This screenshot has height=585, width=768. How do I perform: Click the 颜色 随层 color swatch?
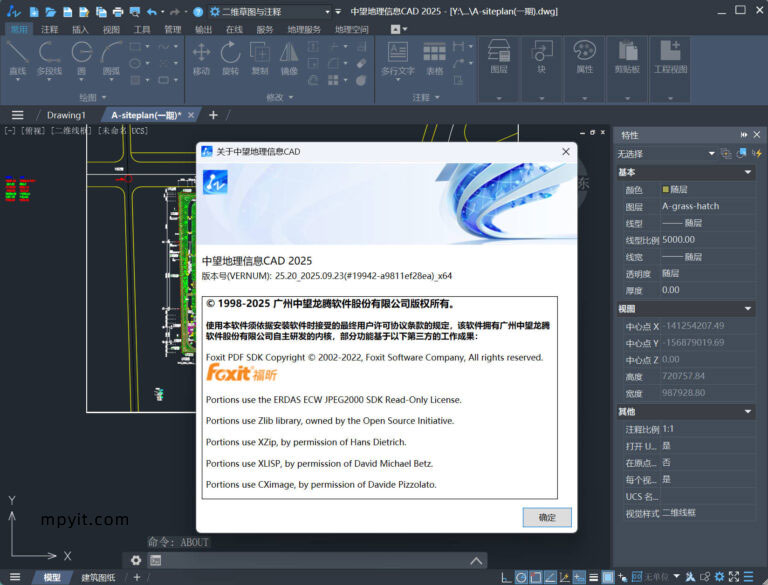pos(665,189)
